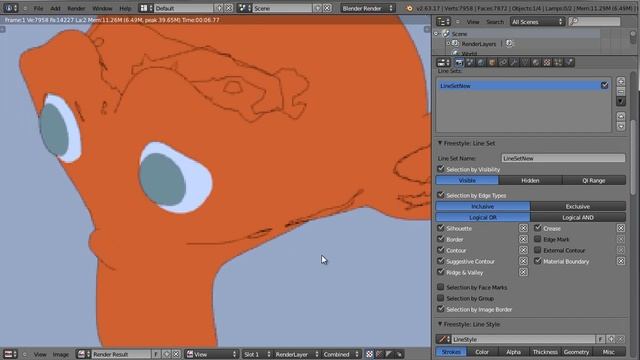Image resolution: width=640 pixels, height=360 pixels.
Task: Enable the Edge Mark edge type
Action: (538, 239)
